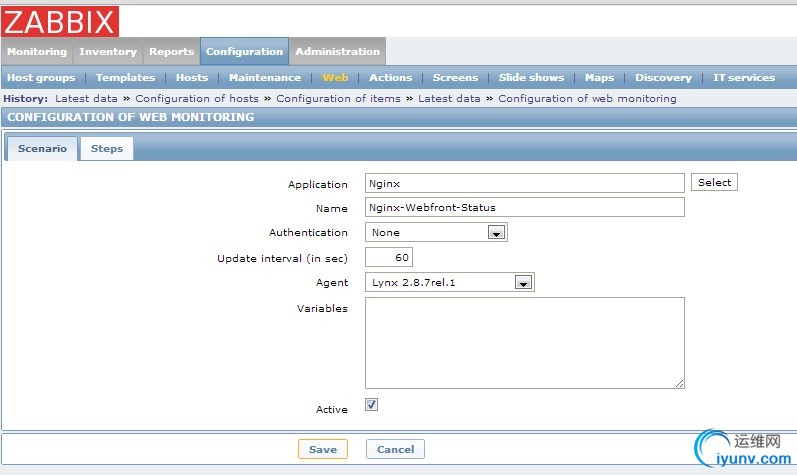Open Maintenance submenu
This screenshot has height=475, width=797.
click(265, 78)
